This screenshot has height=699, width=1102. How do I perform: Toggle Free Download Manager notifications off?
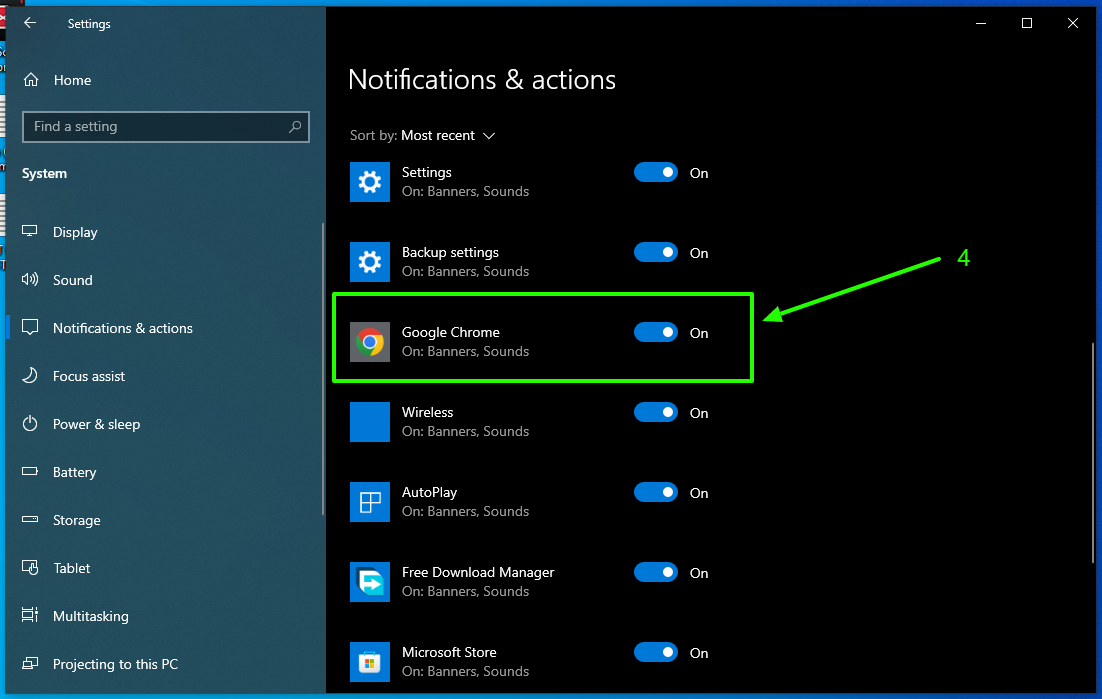(656, 573)
